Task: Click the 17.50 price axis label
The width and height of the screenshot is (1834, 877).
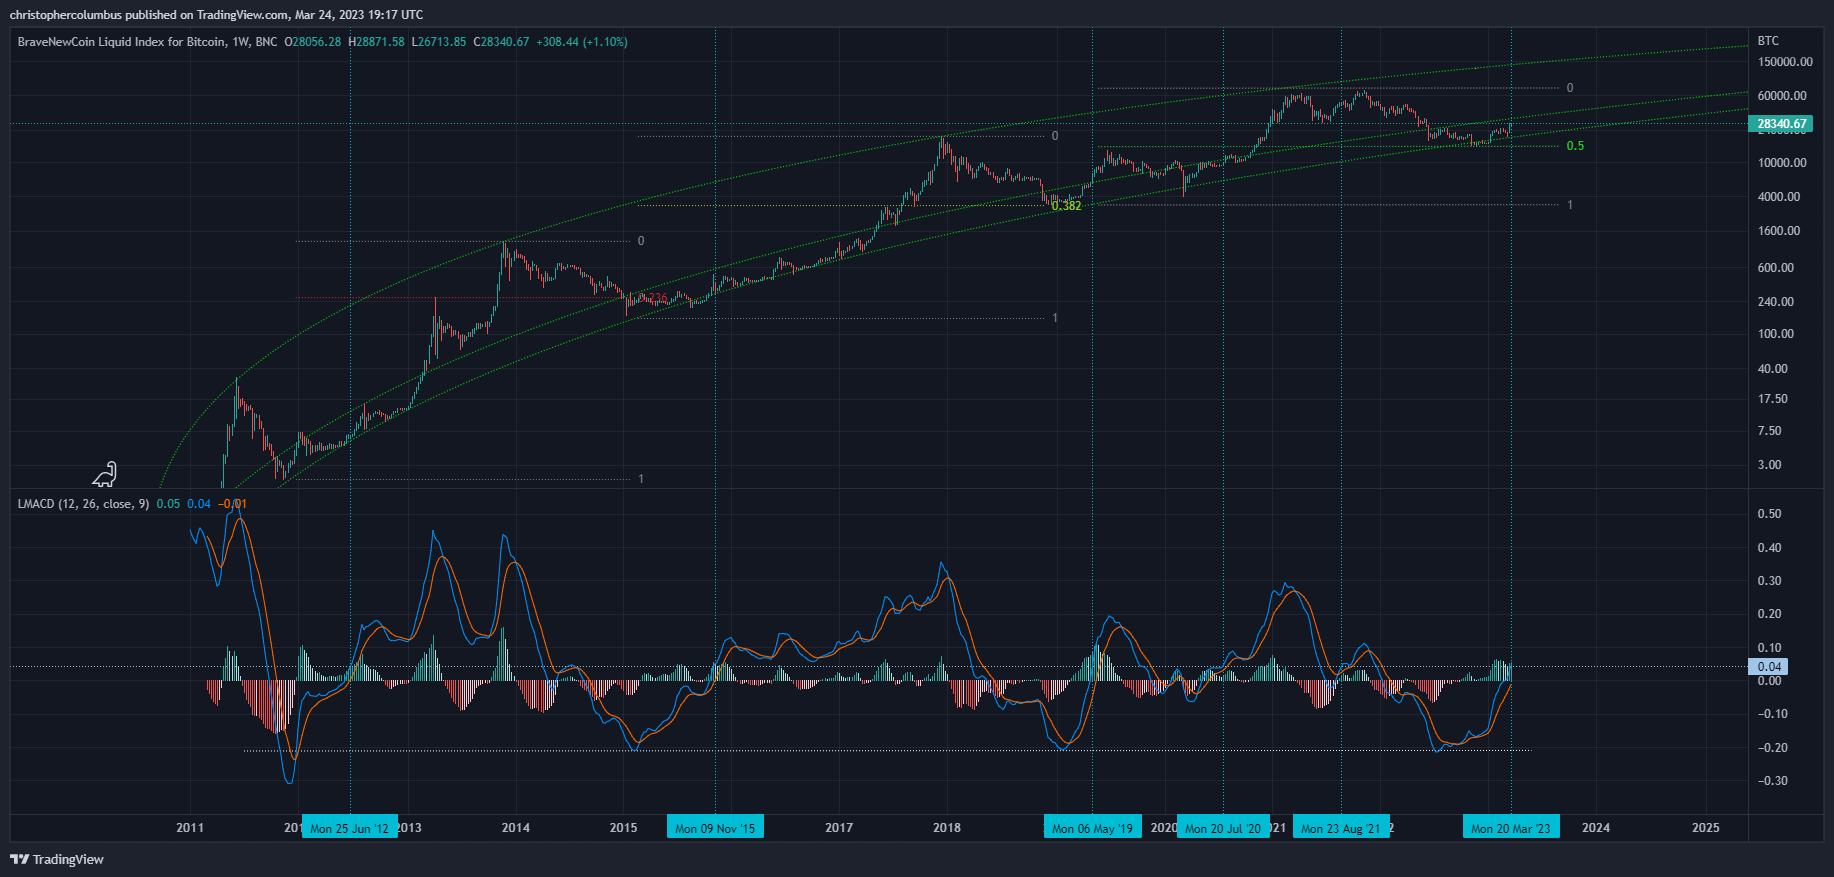Action: click(1773, 399)
